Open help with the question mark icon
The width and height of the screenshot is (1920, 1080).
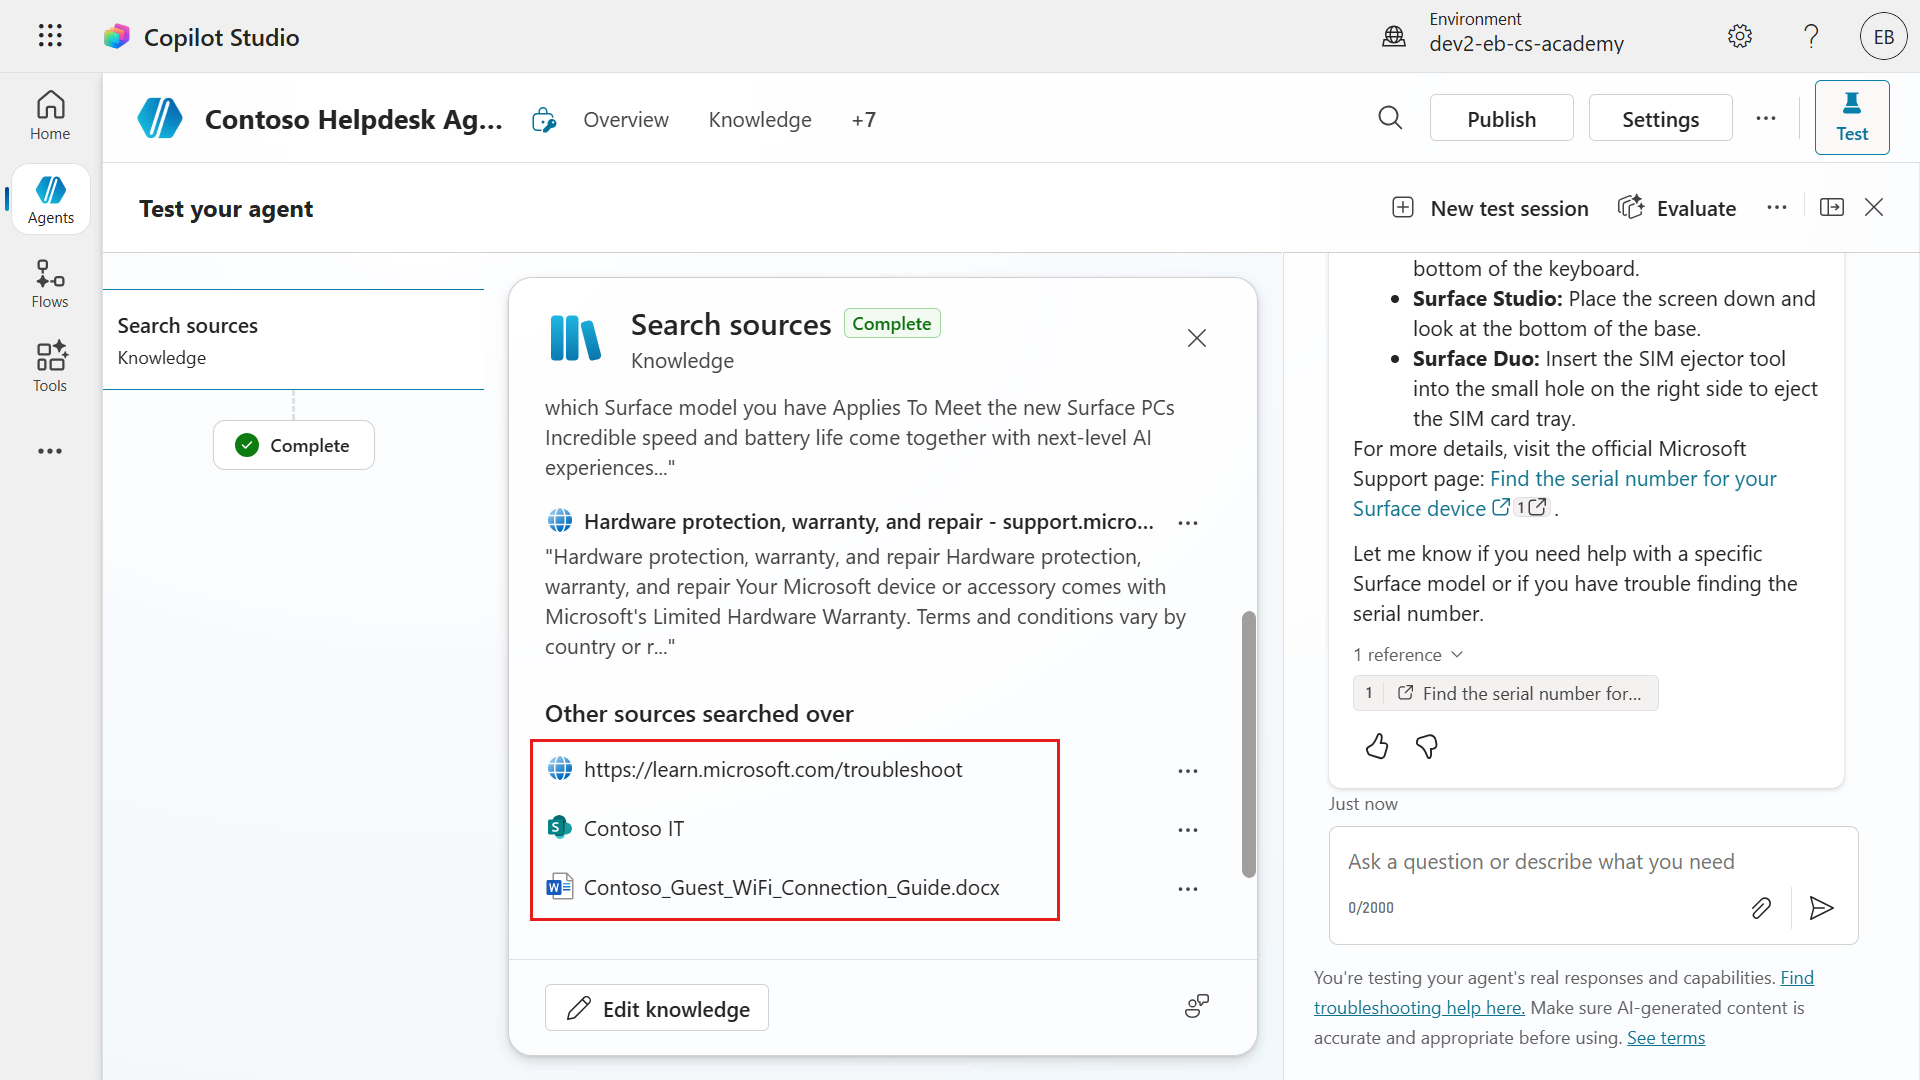pos(1810,36)
